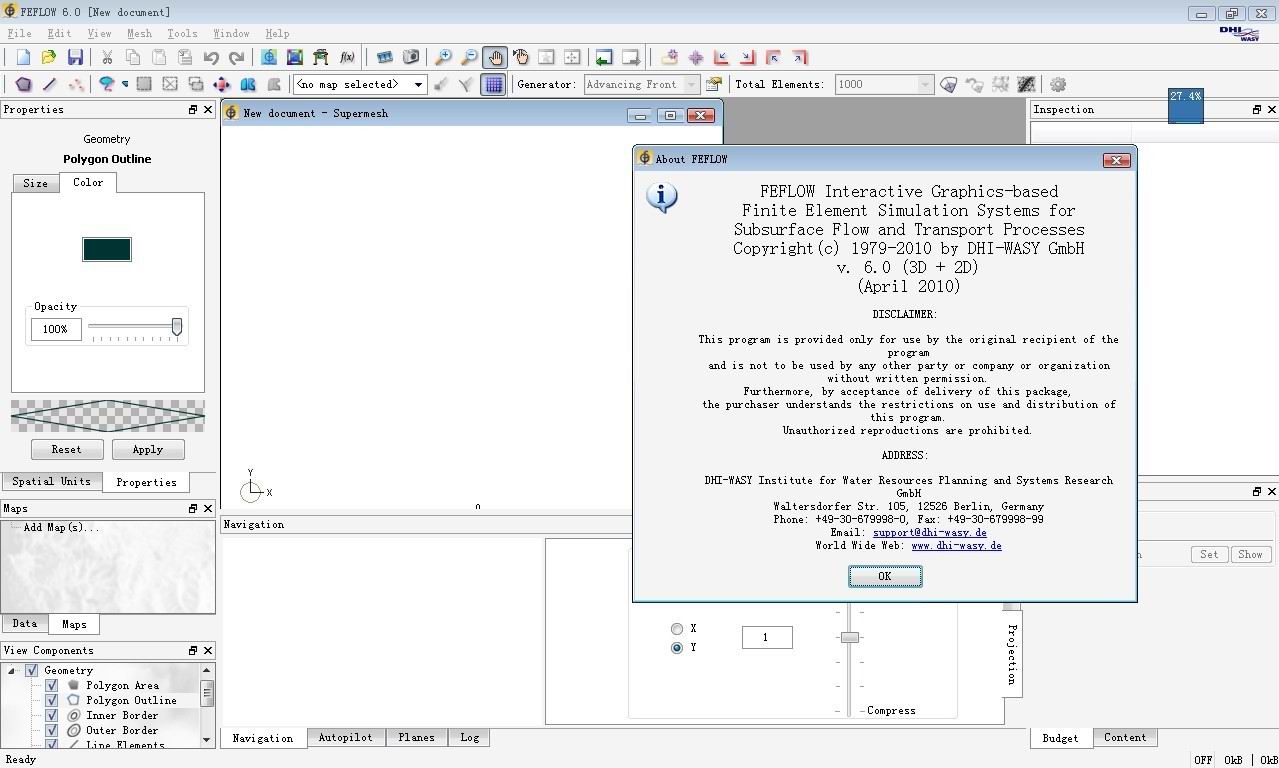
Task: Uncheck the Inner Border checkbox
Action: click(51, 715)
